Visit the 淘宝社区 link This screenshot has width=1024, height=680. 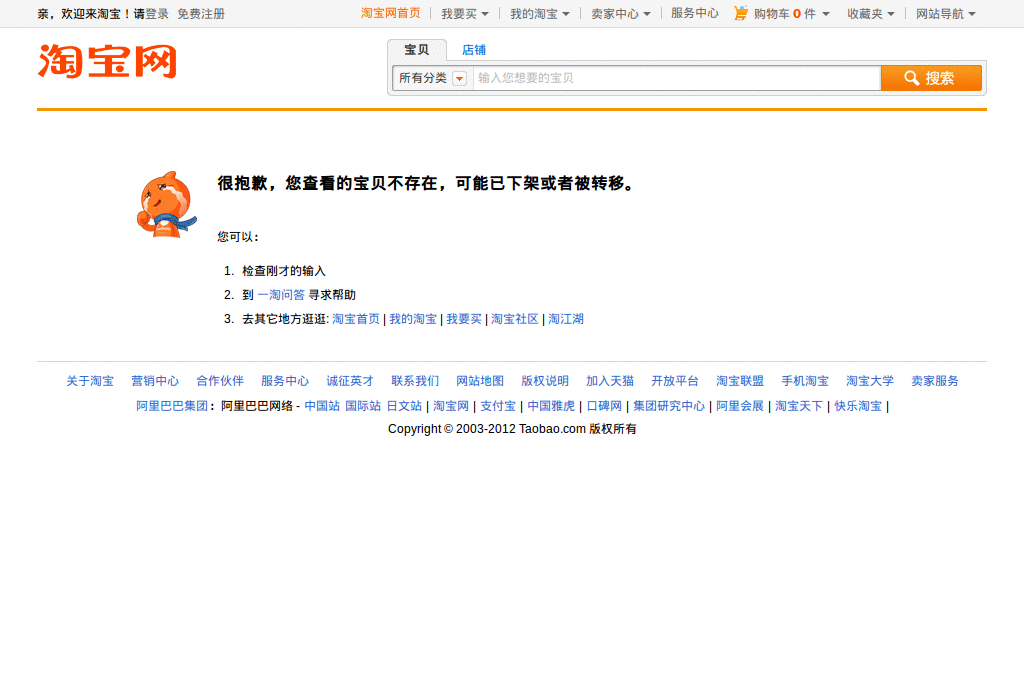515,319
